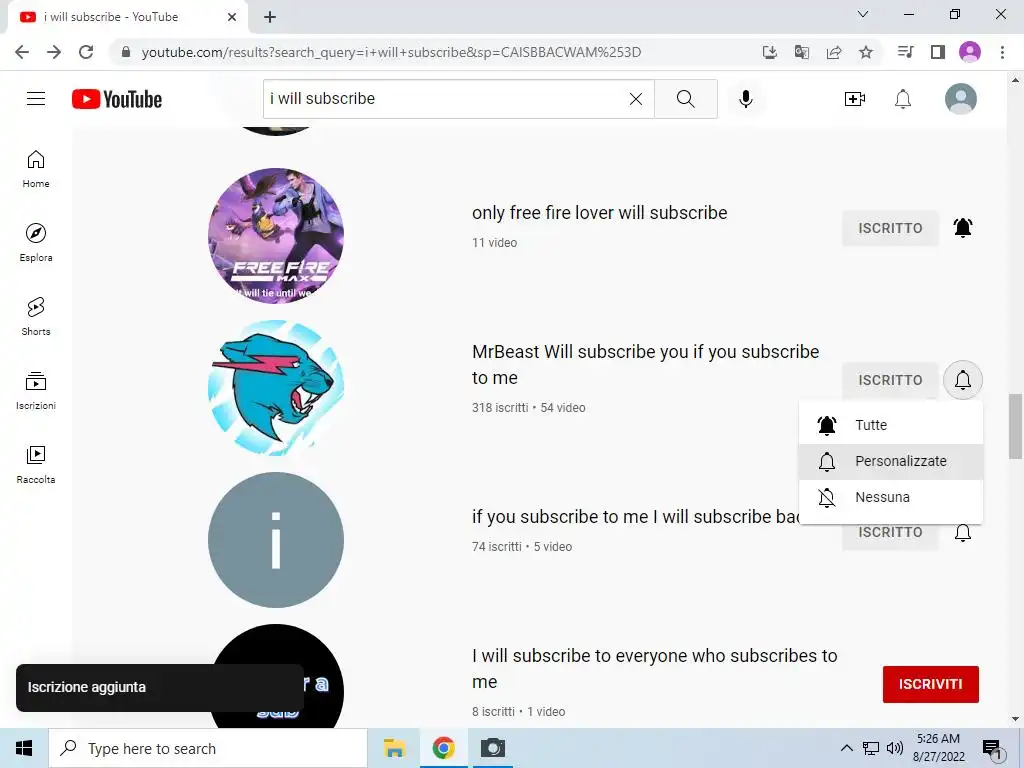
Task: Select the 'i will subscribe - YouTube' tab
Action: pyautogui.click(x=127, y=17)
